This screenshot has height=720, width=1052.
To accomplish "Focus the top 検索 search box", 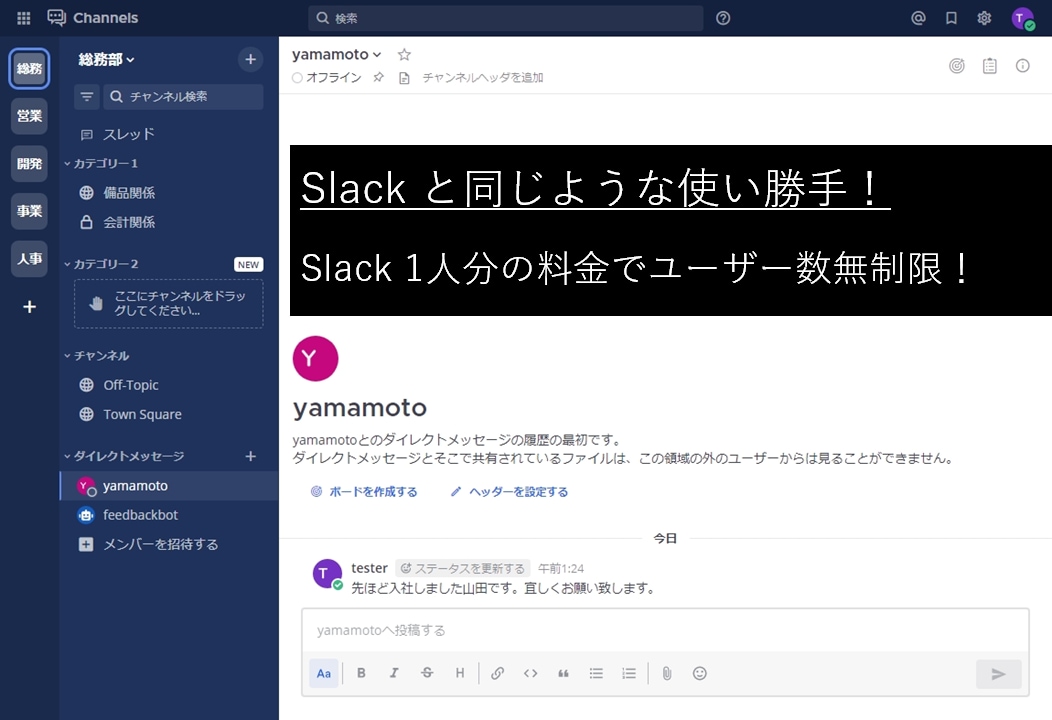I will tap(505, 18).
